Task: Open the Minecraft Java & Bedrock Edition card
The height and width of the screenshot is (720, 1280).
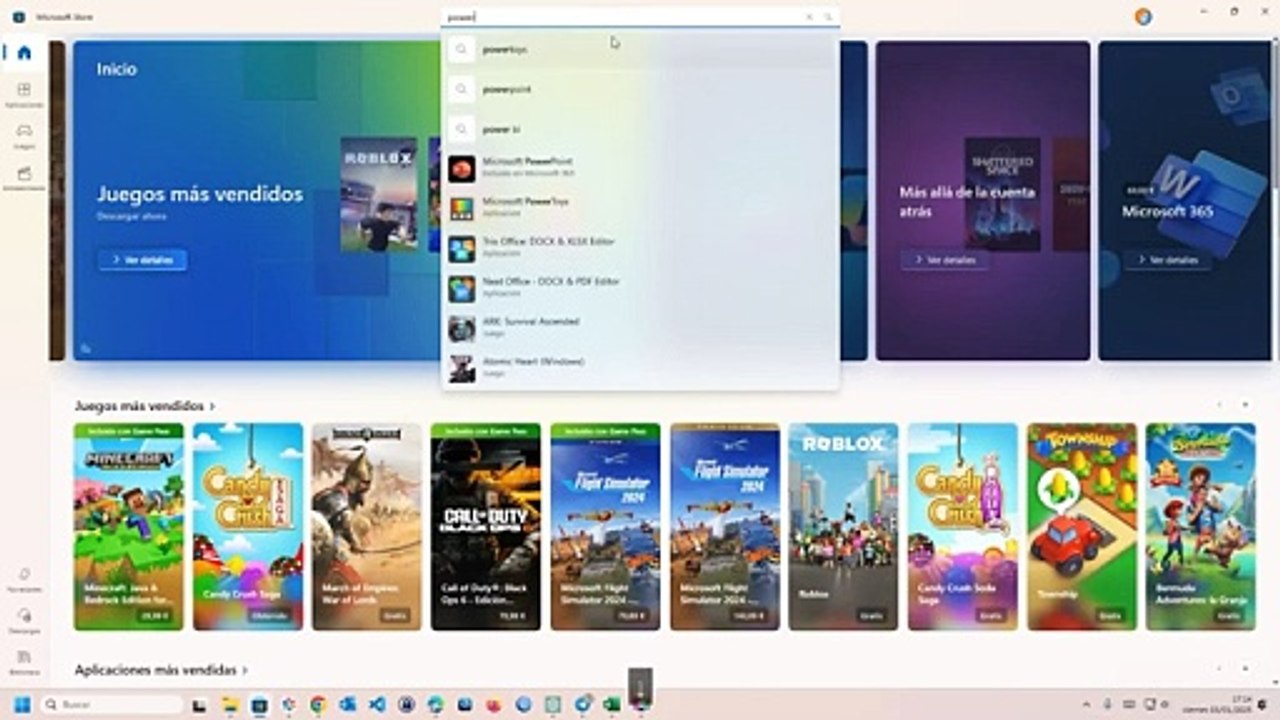Action: (x=128, y=527)
